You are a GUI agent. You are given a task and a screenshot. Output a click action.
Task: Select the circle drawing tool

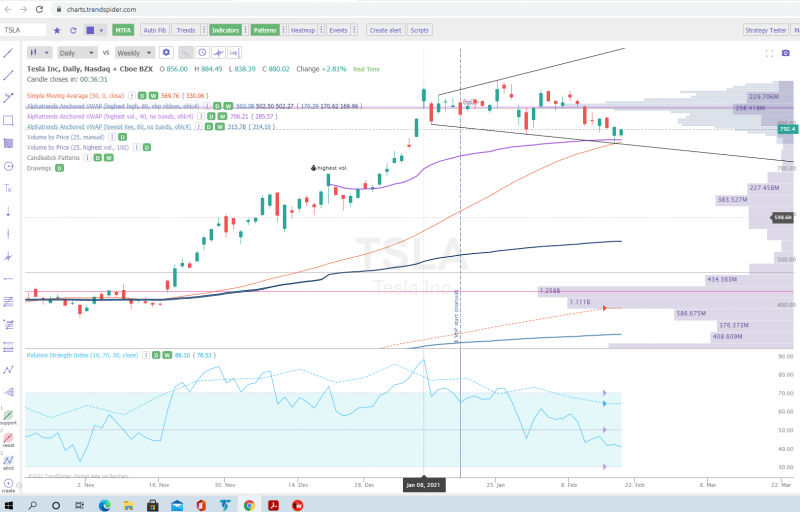(8, 166)
